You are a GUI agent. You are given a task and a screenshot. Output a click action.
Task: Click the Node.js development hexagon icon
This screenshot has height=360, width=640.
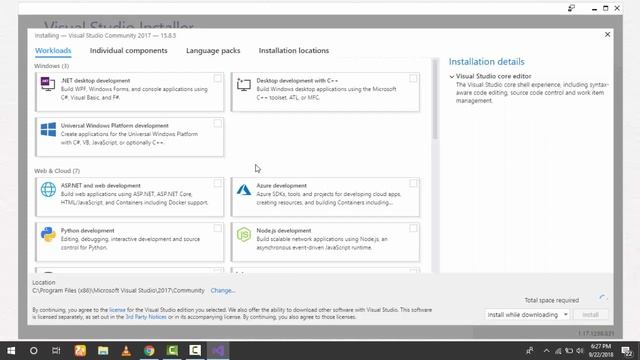coord(244,235)
